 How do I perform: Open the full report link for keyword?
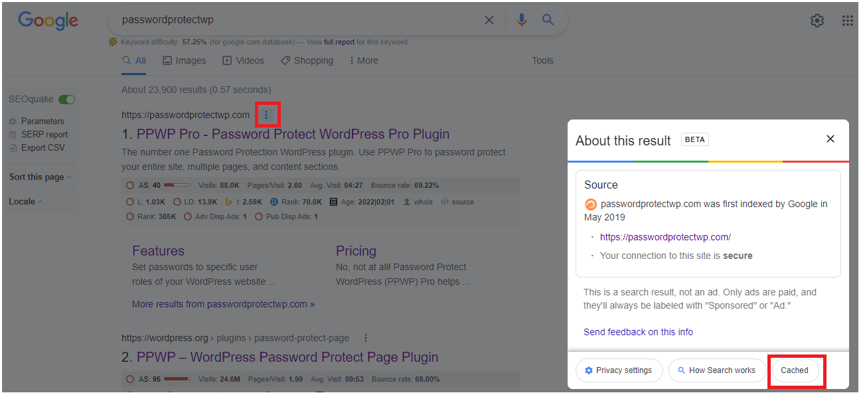coord(339,42)
